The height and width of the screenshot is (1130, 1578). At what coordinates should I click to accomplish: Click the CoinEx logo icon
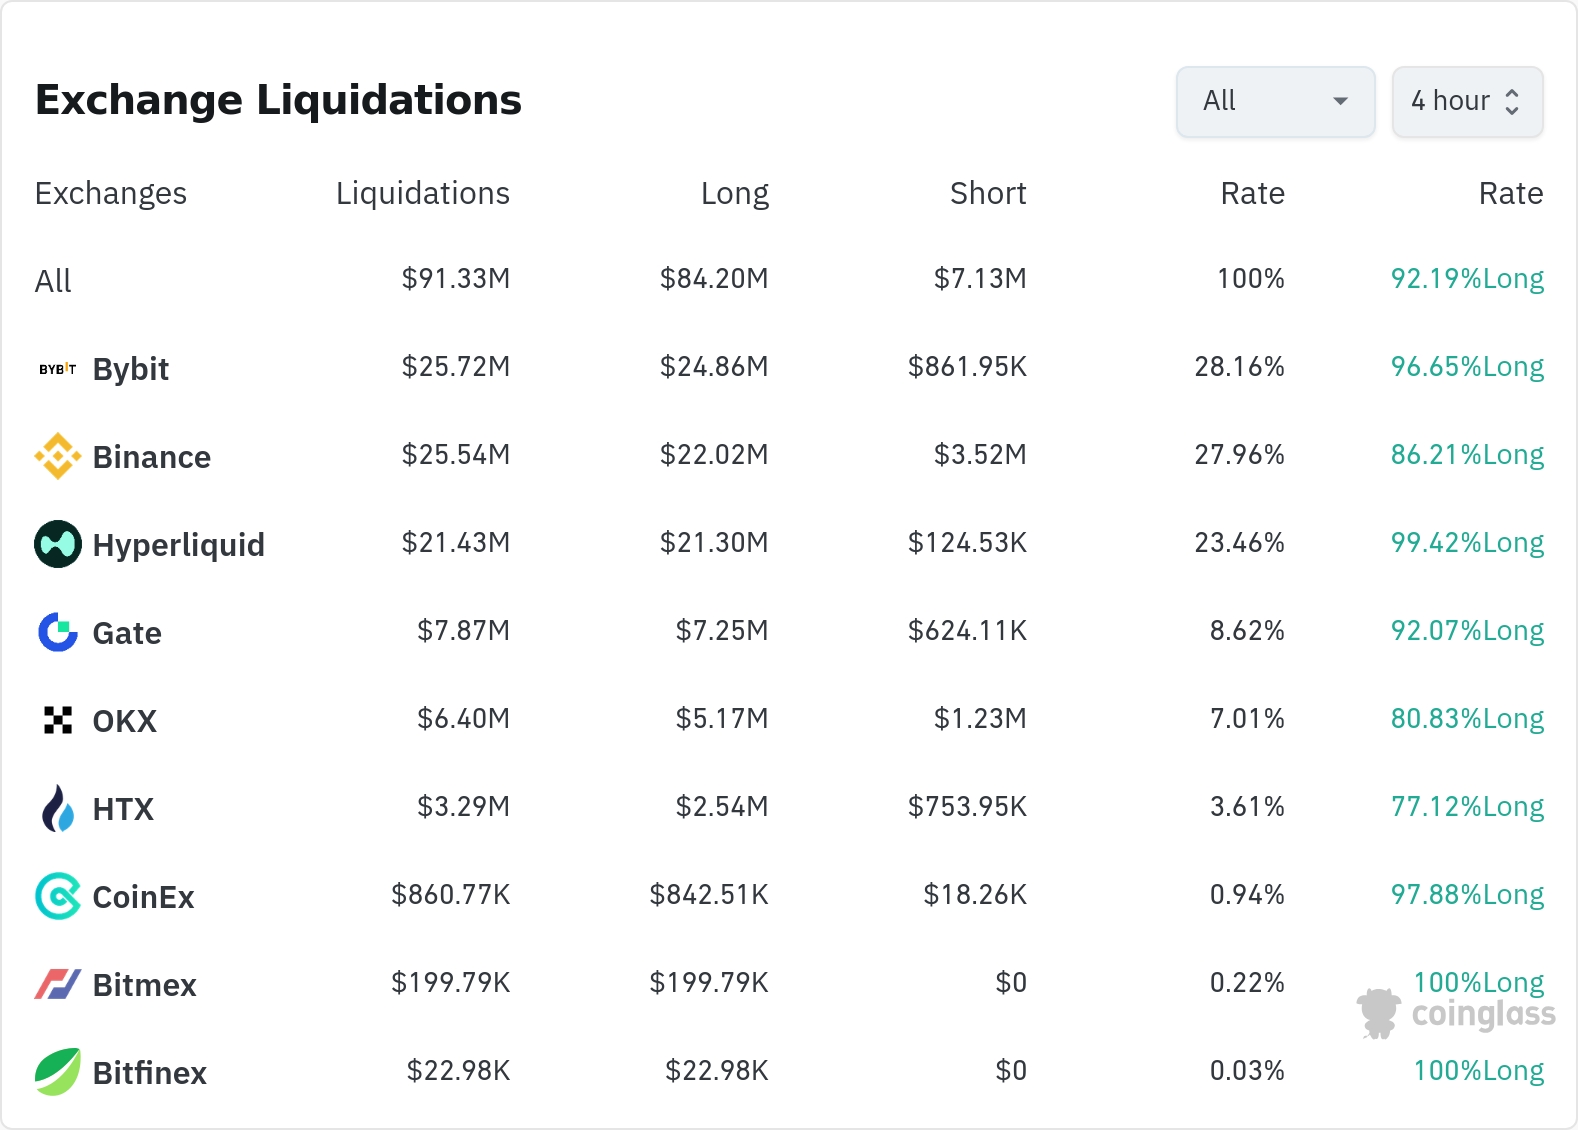57,896
